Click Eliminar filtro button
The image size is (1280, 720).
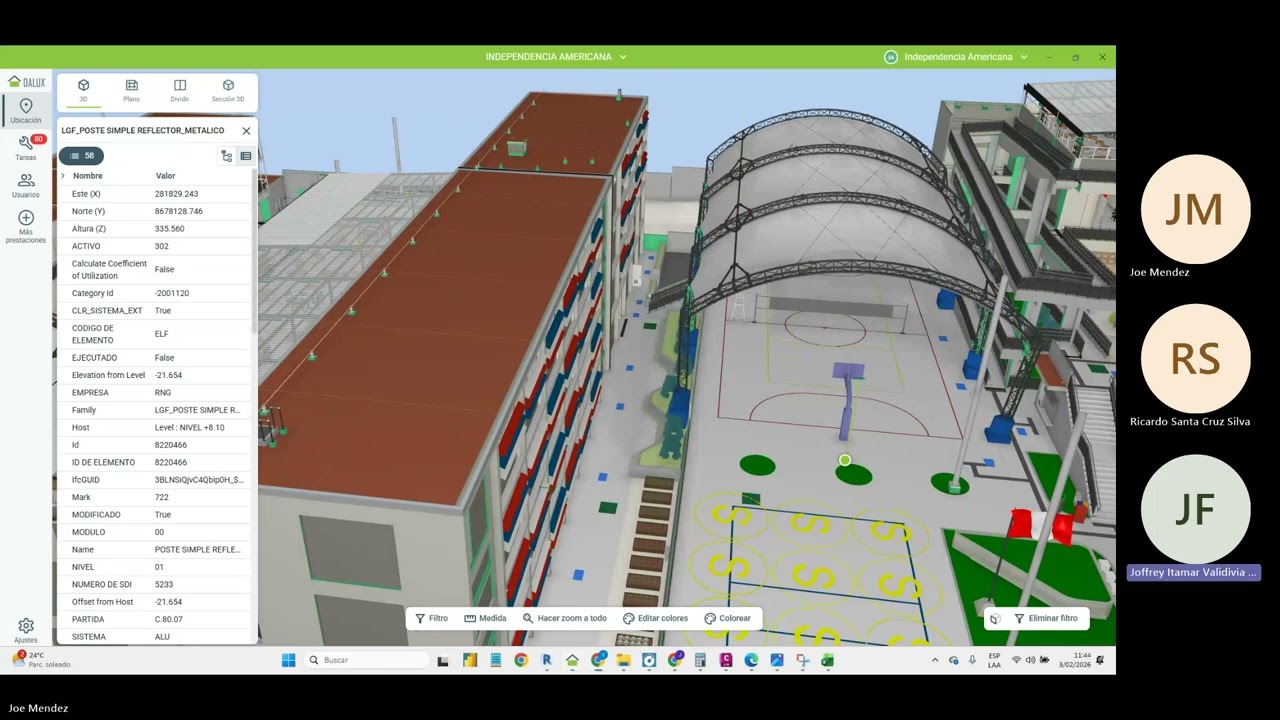[x=1046, y=618]
